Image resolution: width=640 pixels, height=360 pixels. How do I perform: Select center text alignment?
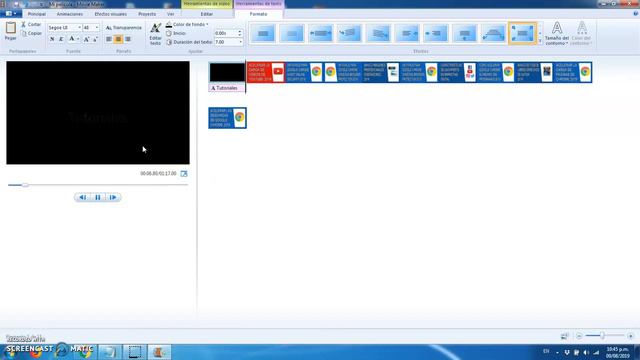point(118,39)
